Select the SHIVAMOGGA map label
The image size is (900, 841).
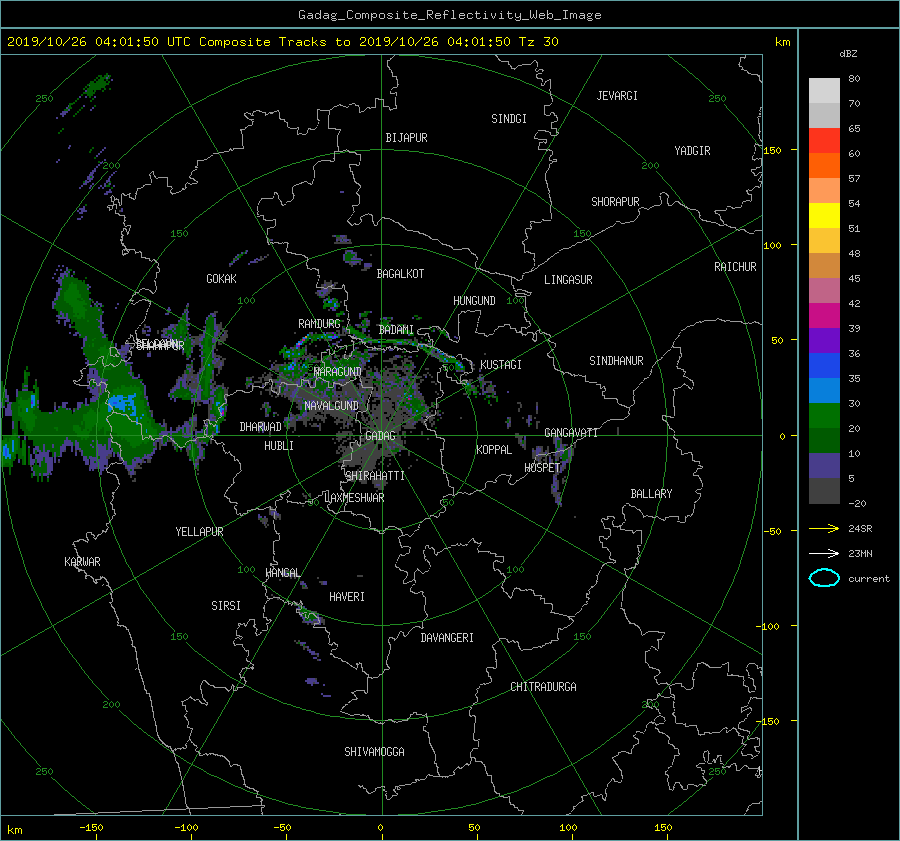(x=374, y=752)
